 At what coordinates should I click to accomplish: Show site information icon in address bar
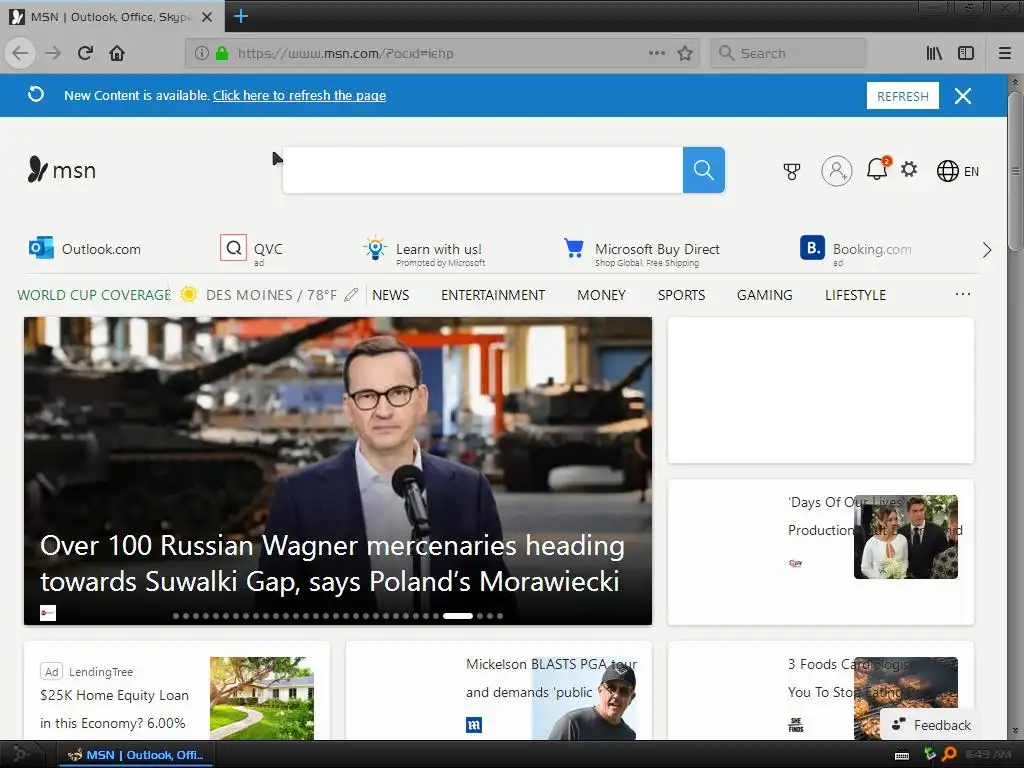(202, 53)
